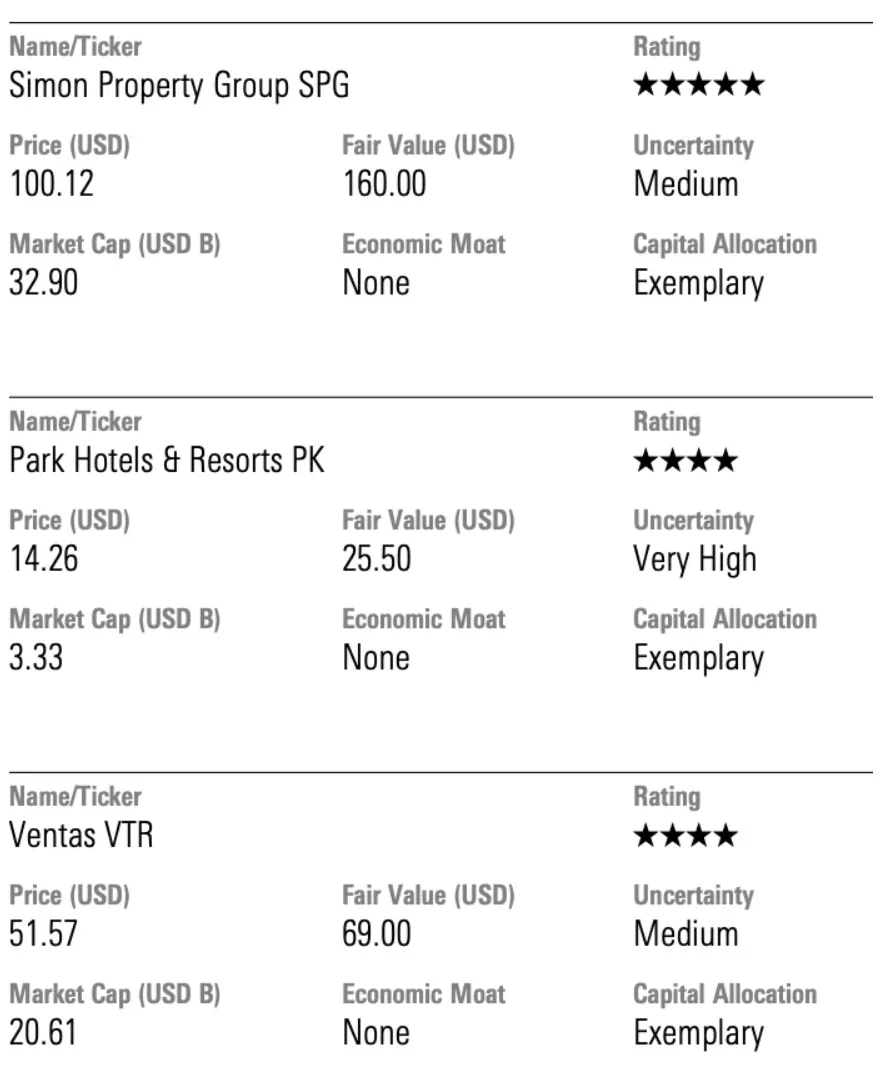Select Simon Property fair value 160.00
The image size is (890, 1066).
385,184
